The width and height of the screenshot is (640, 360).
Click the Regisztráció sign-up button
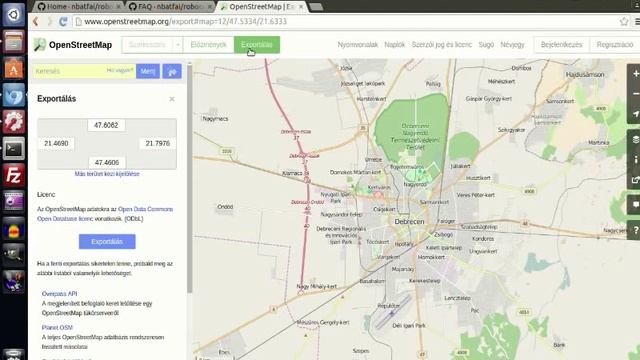click(x=615, y=44)
